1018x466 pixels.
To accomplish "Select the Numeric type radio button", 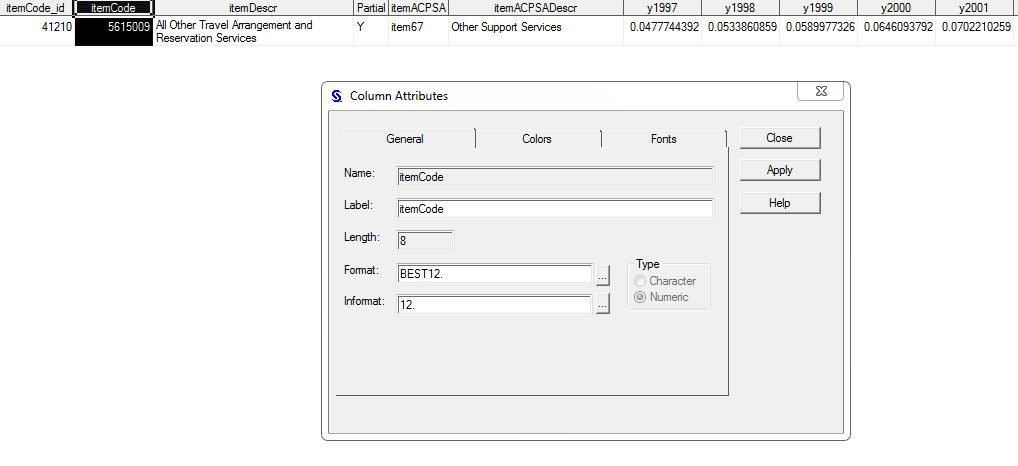I will tap(640, 297).
